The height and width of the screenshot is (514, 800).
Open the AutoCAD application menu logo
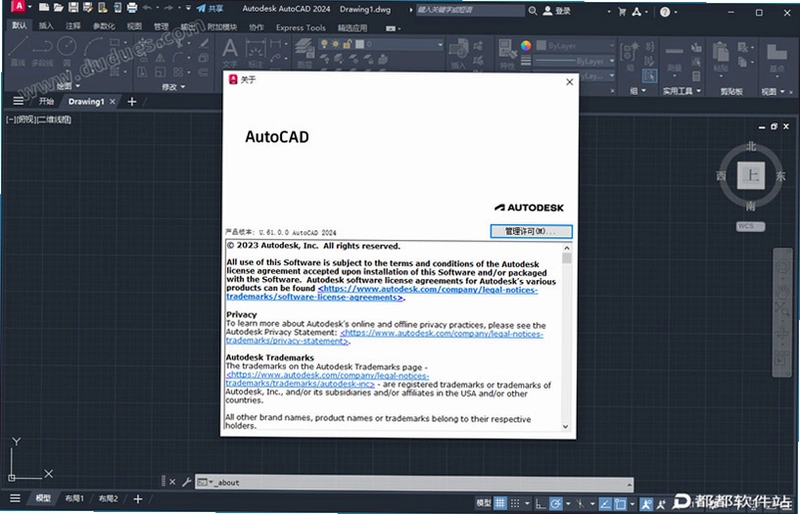point(18,7)
